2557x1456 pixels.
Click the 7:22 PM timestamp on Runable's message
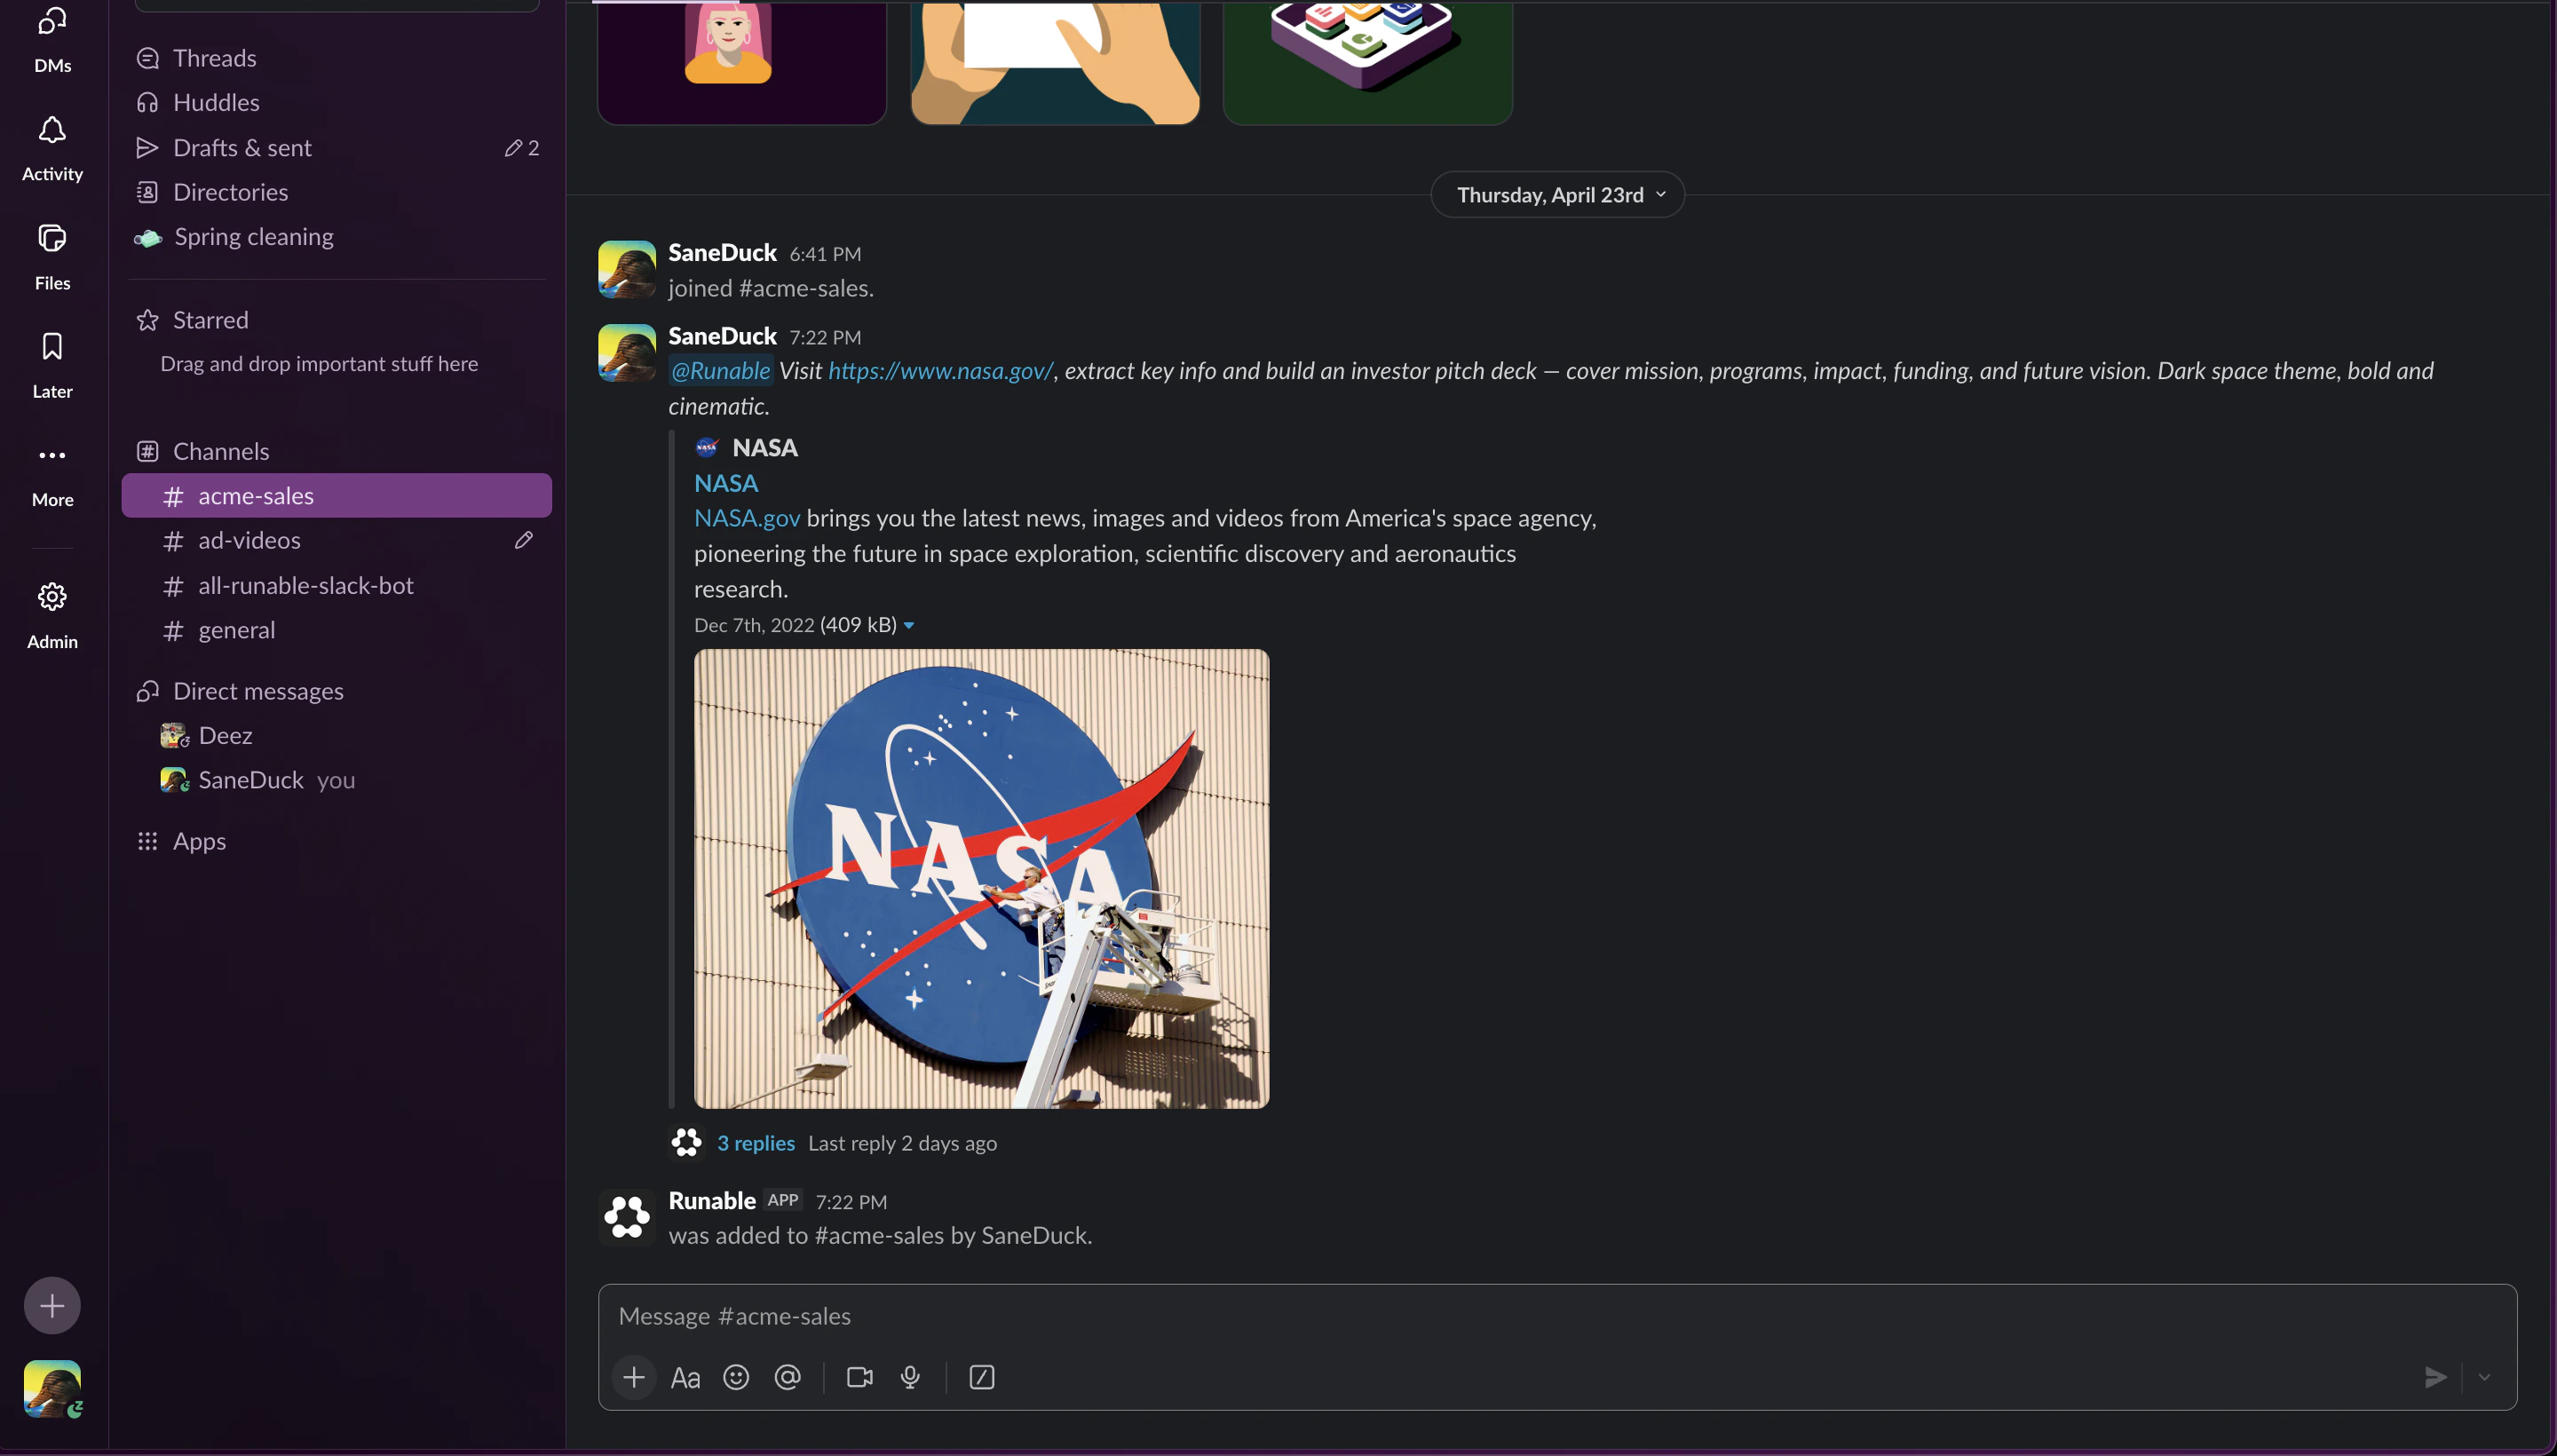(851, 1201)
